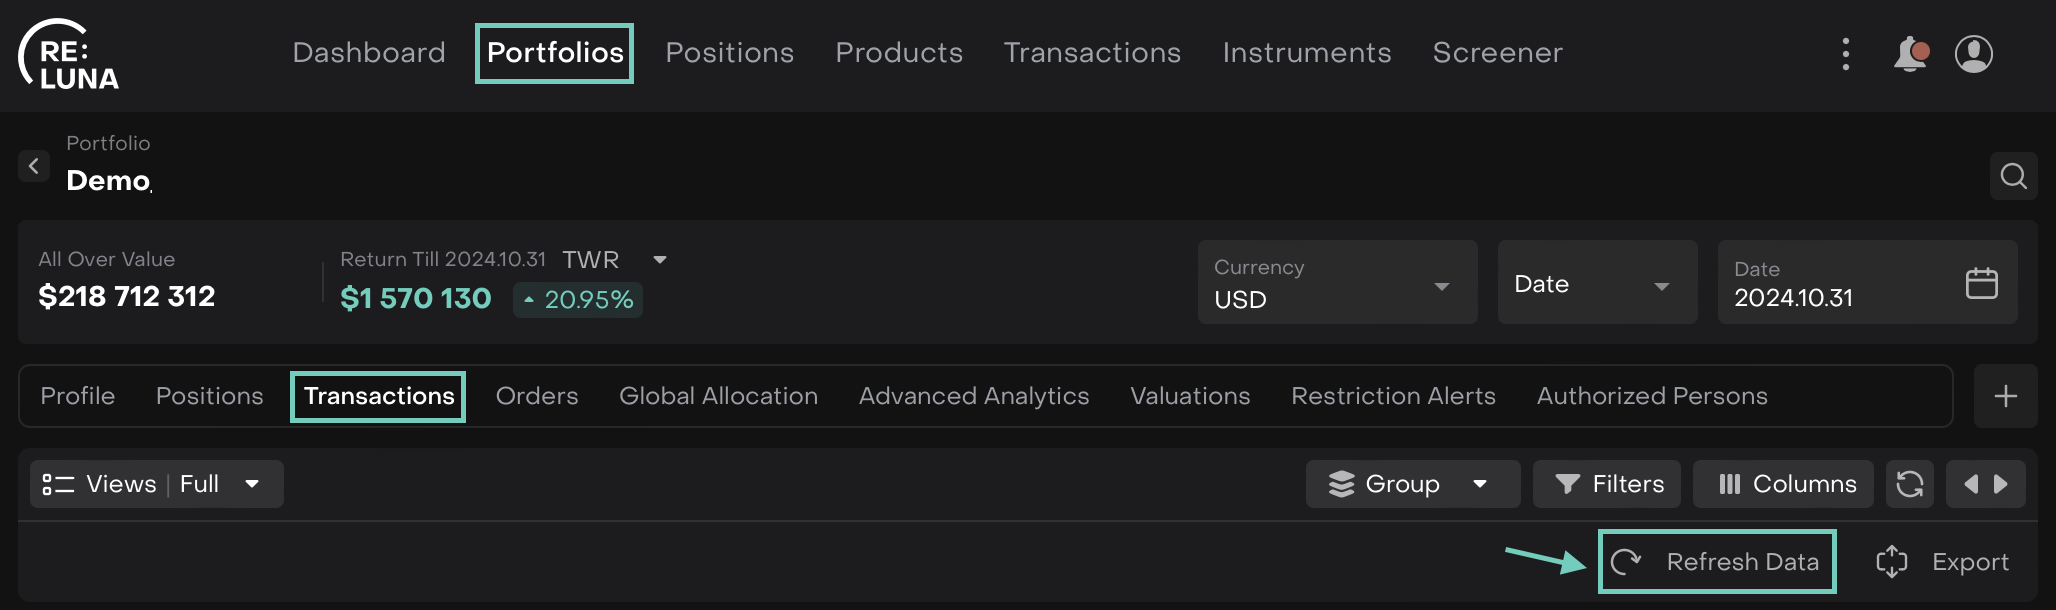Open the calendar date picker icon
This screenshot has height=610, width=2056.
[x=1981, y=283]
